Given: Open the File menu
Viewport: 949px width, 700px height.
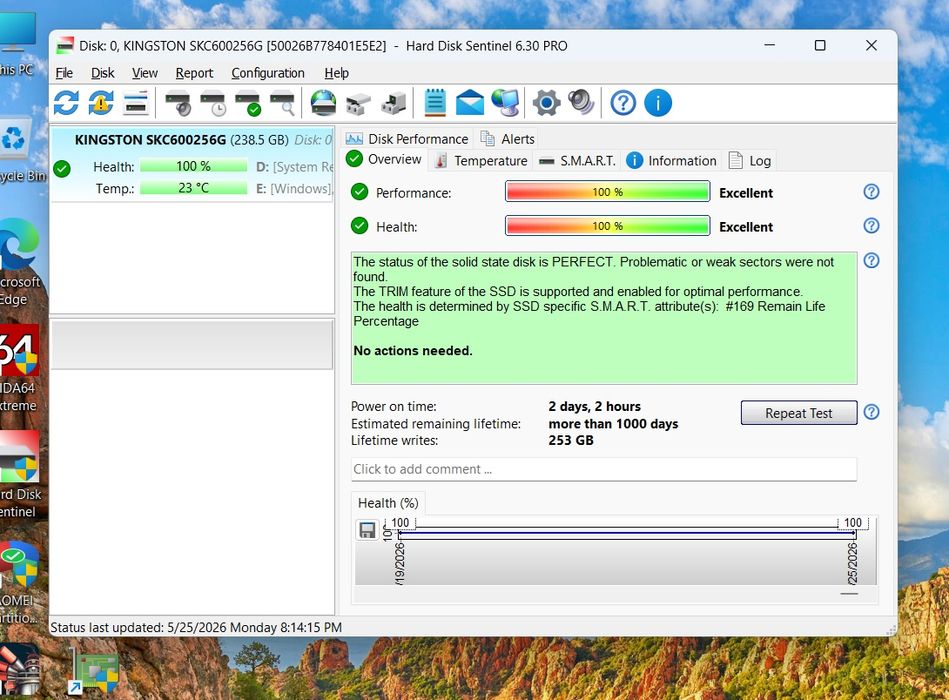Looking at the screenshot, I should (64, 73).
